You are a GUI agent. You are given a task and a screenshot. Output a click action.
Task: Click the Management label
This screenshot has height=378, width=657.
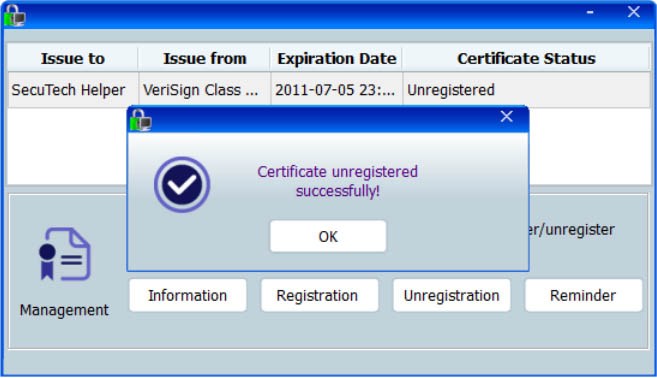[x=64, y=310]
